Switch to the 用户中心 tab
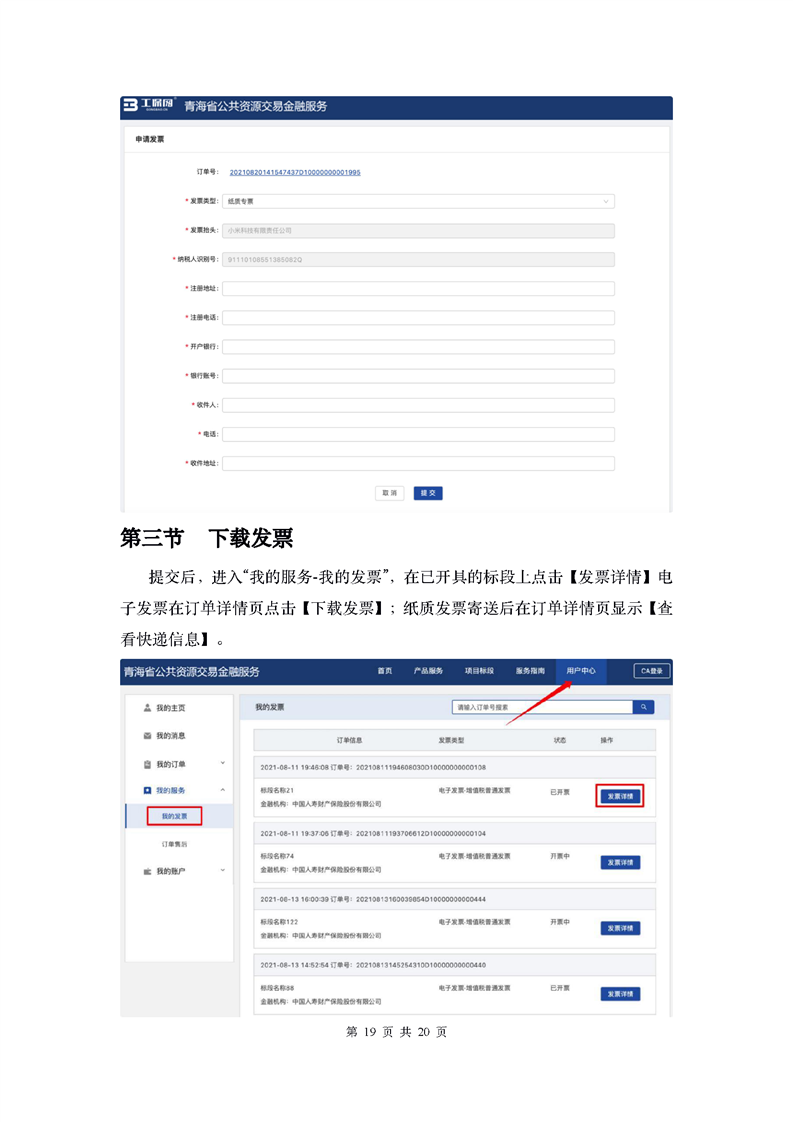Image resolution: width=793 pixels, height=1122 pixels. (580, 671)
